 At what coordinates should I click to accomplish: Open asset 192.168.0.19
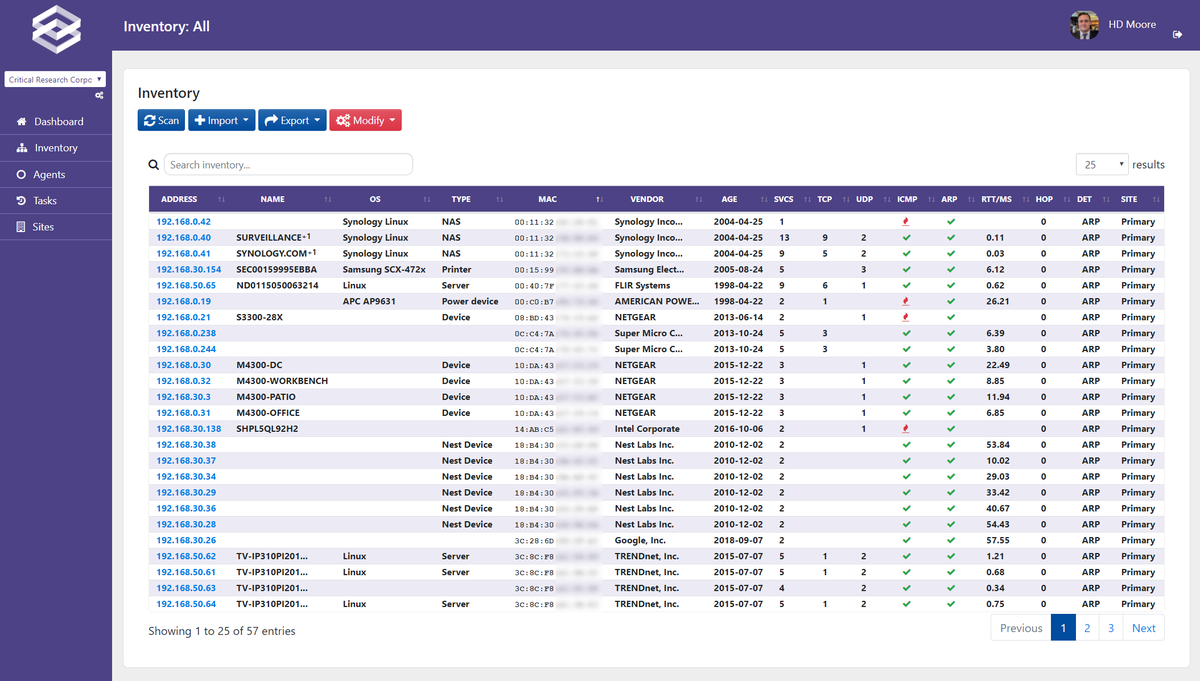point(184,302)
